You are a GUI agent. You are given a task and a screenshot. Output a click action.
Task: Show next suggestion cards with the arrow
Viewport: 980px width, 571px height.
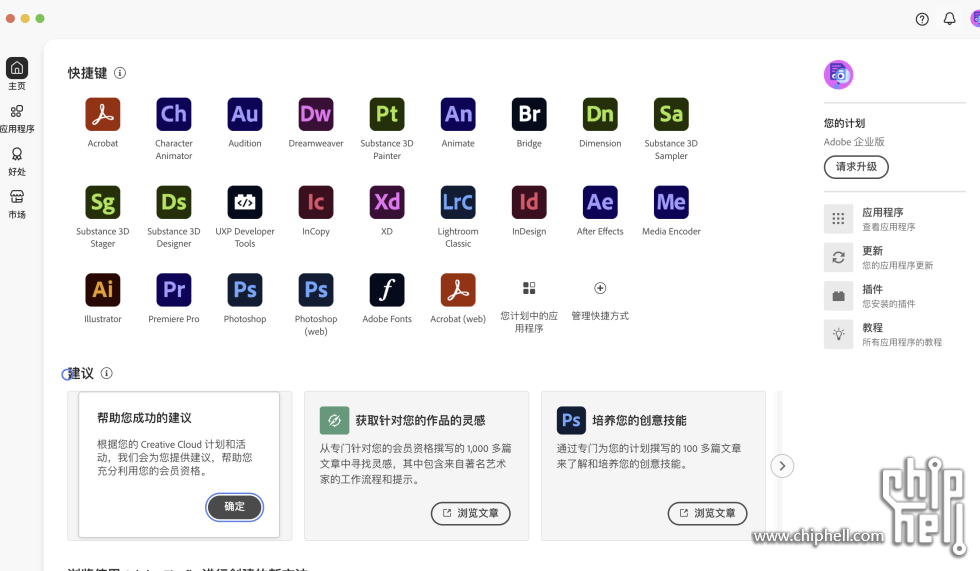(x=782, y=466)
